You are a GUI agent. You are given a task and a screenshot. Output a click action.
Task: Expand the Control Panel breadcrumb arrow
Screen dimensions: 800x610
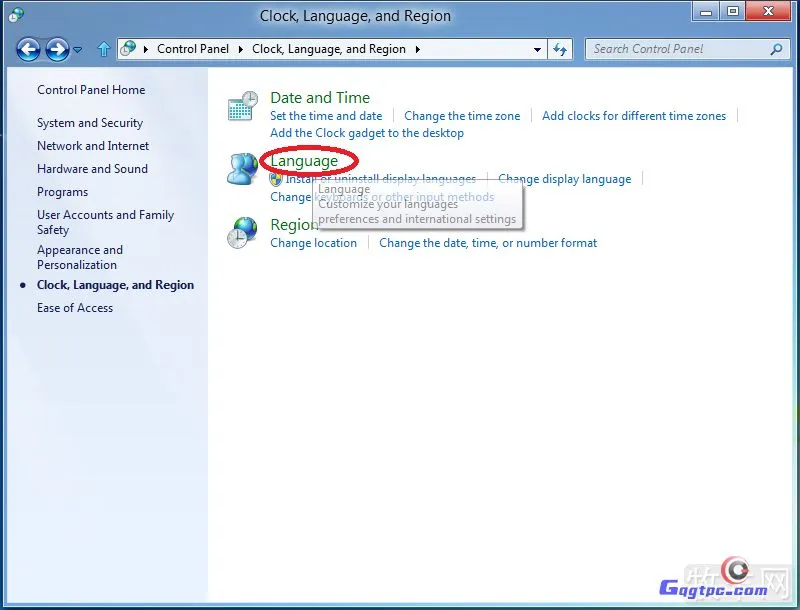[x=244, y=49]
